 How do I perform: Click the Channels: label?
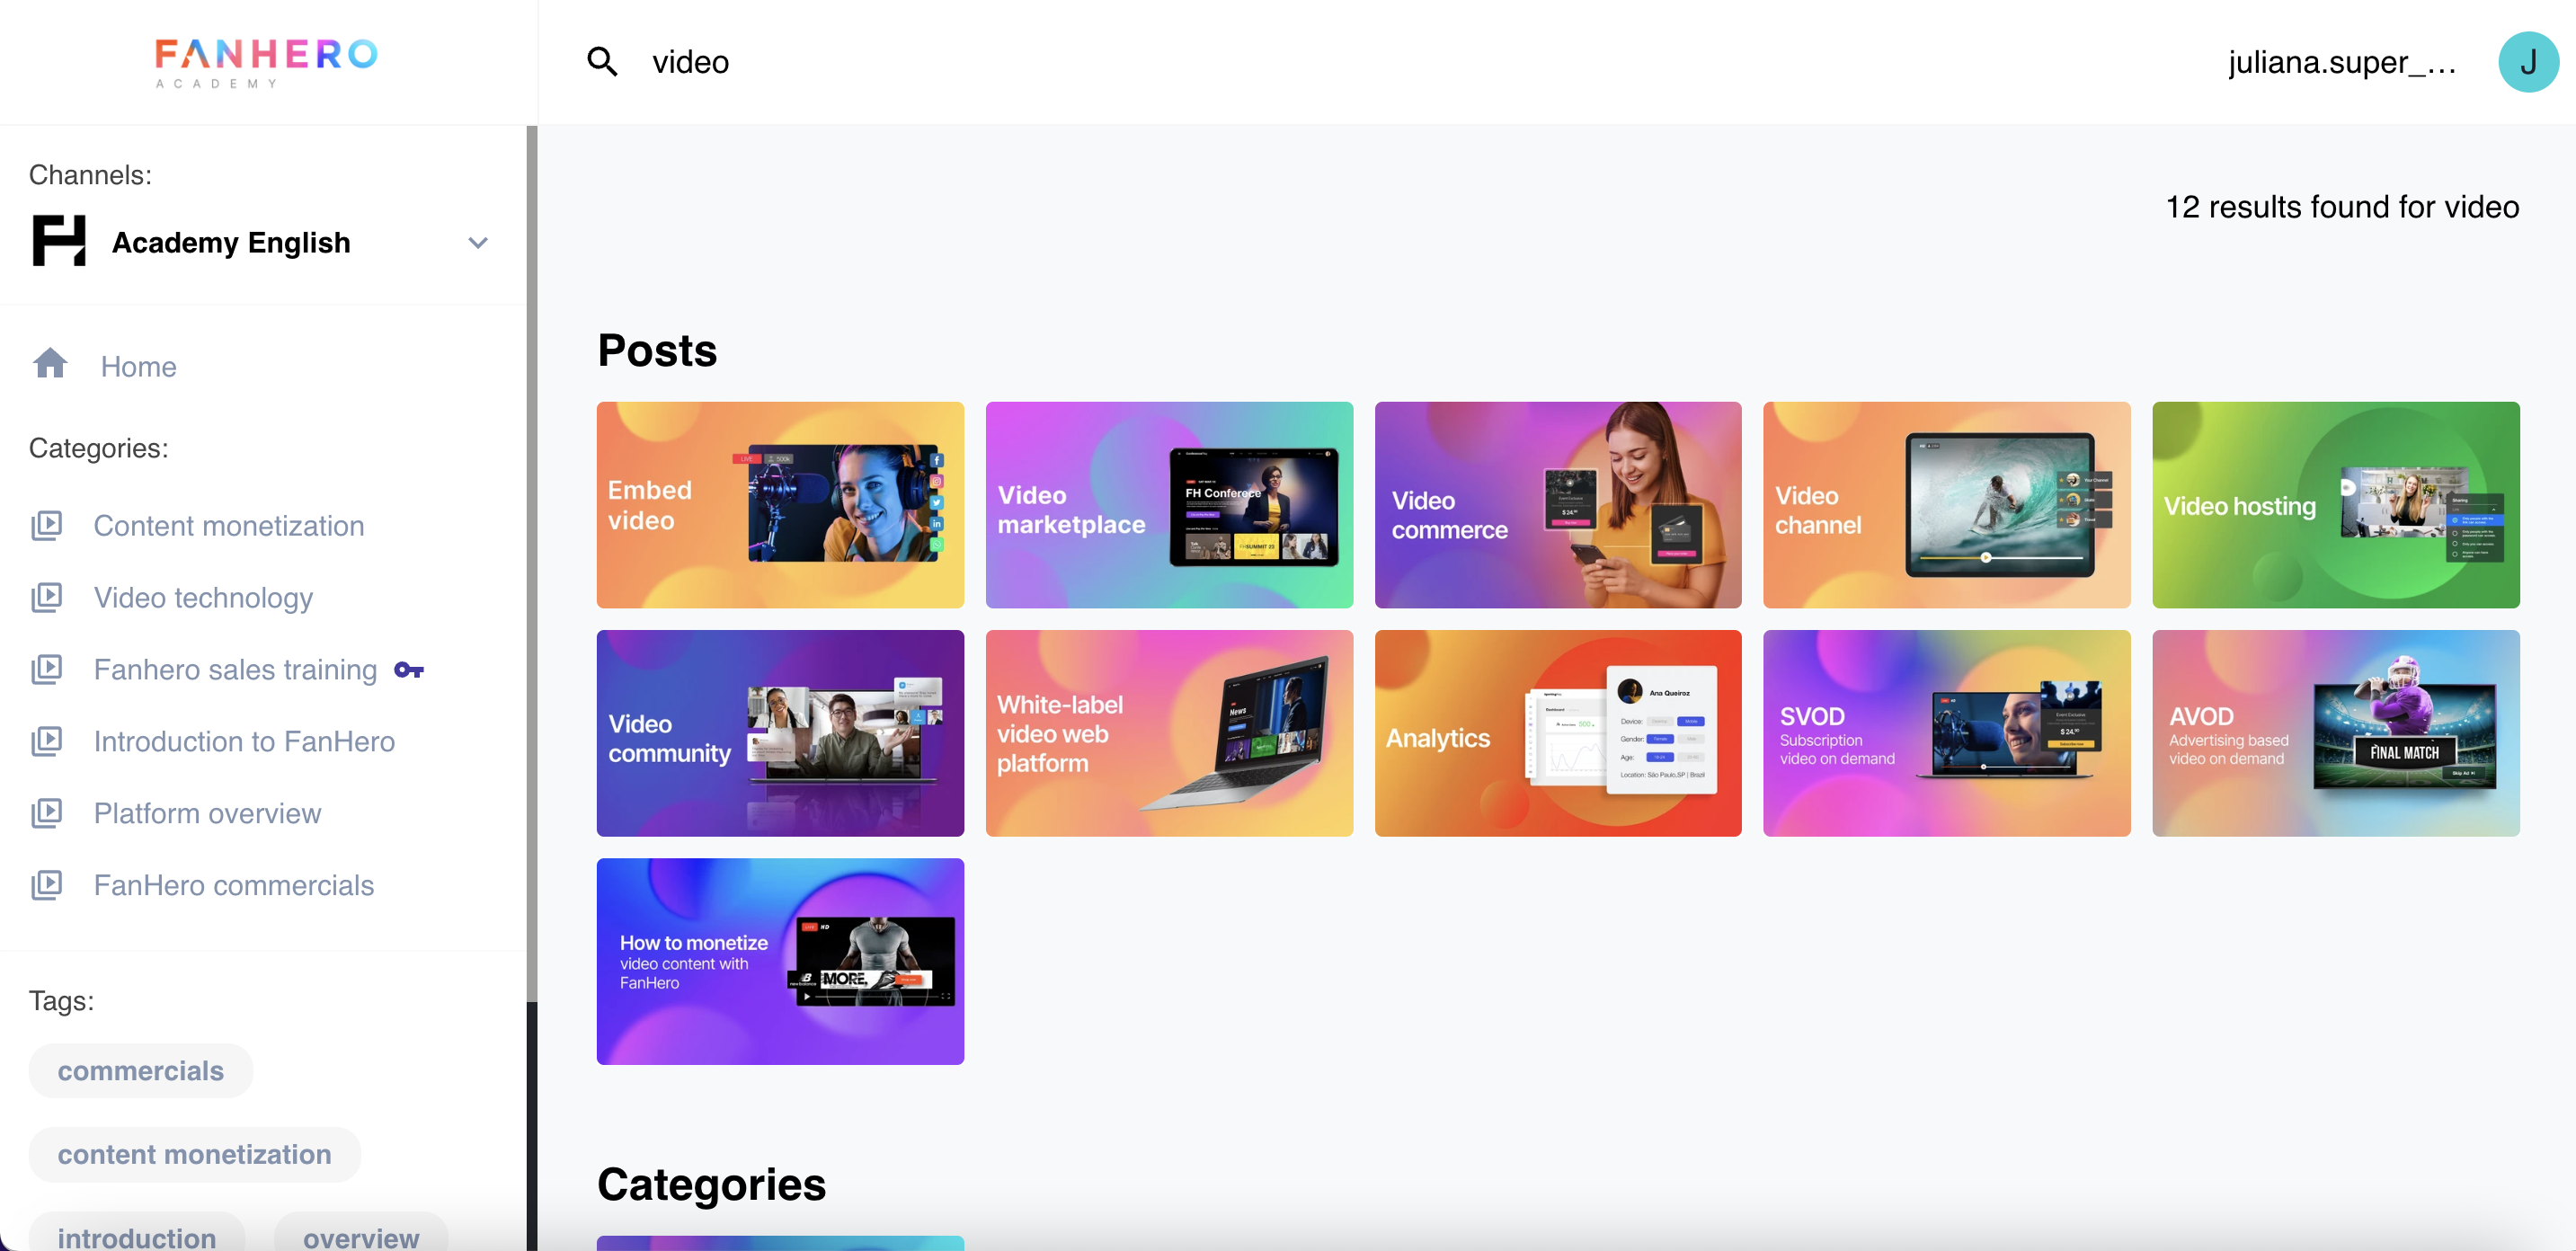pos(90,175)
